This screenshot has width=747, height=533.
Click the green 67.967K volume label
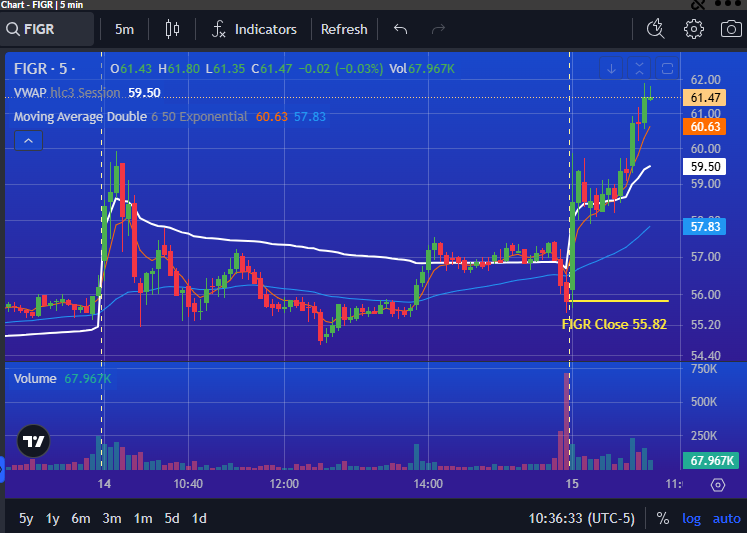pyautogui.click(x=711, y=461)
